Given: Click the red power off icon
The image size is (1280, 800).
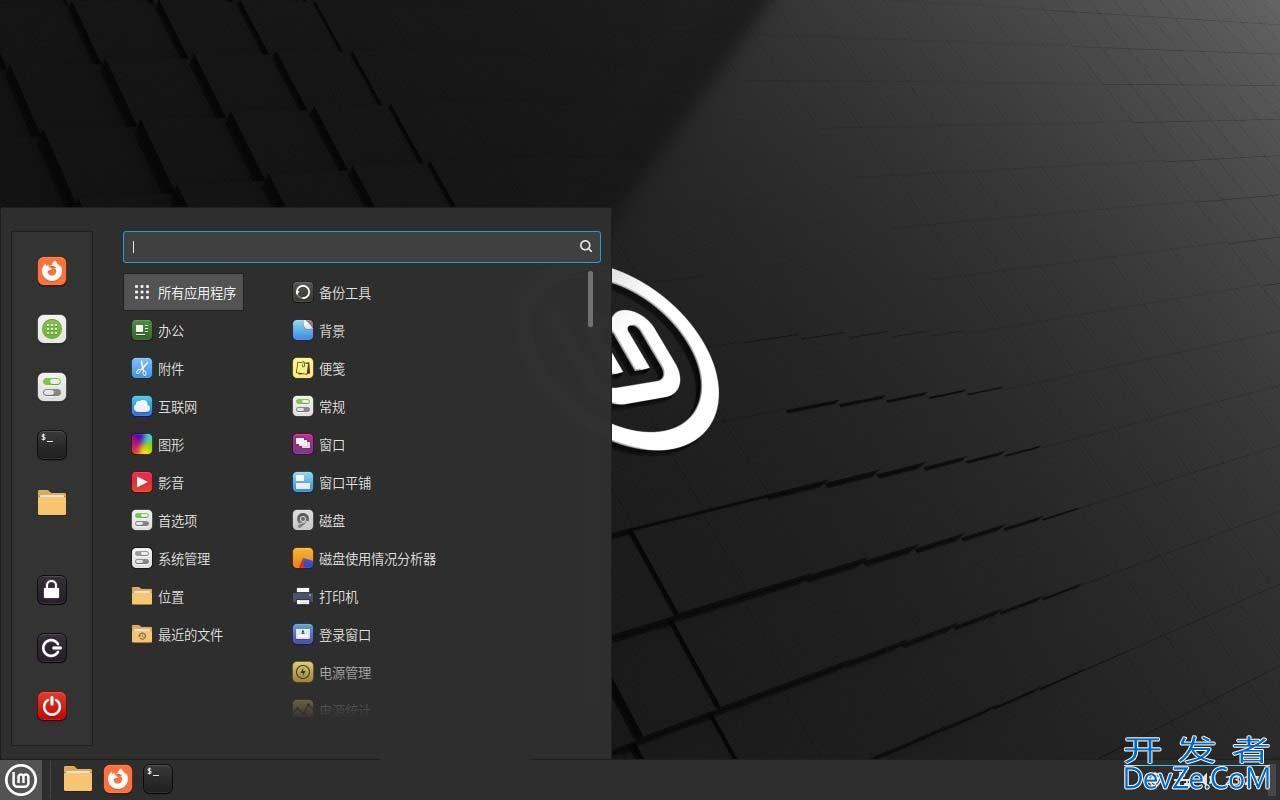Looking at the screenshot, I should pos(52,706).
